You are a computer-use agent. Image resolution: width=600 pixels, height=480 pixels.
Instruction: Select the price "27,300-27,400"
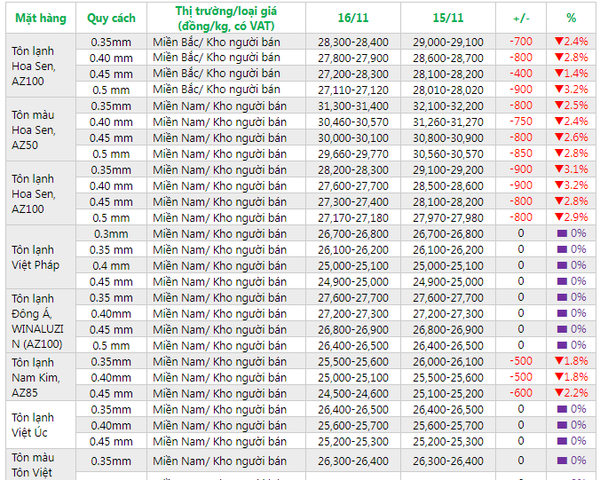tap(353, 202)
